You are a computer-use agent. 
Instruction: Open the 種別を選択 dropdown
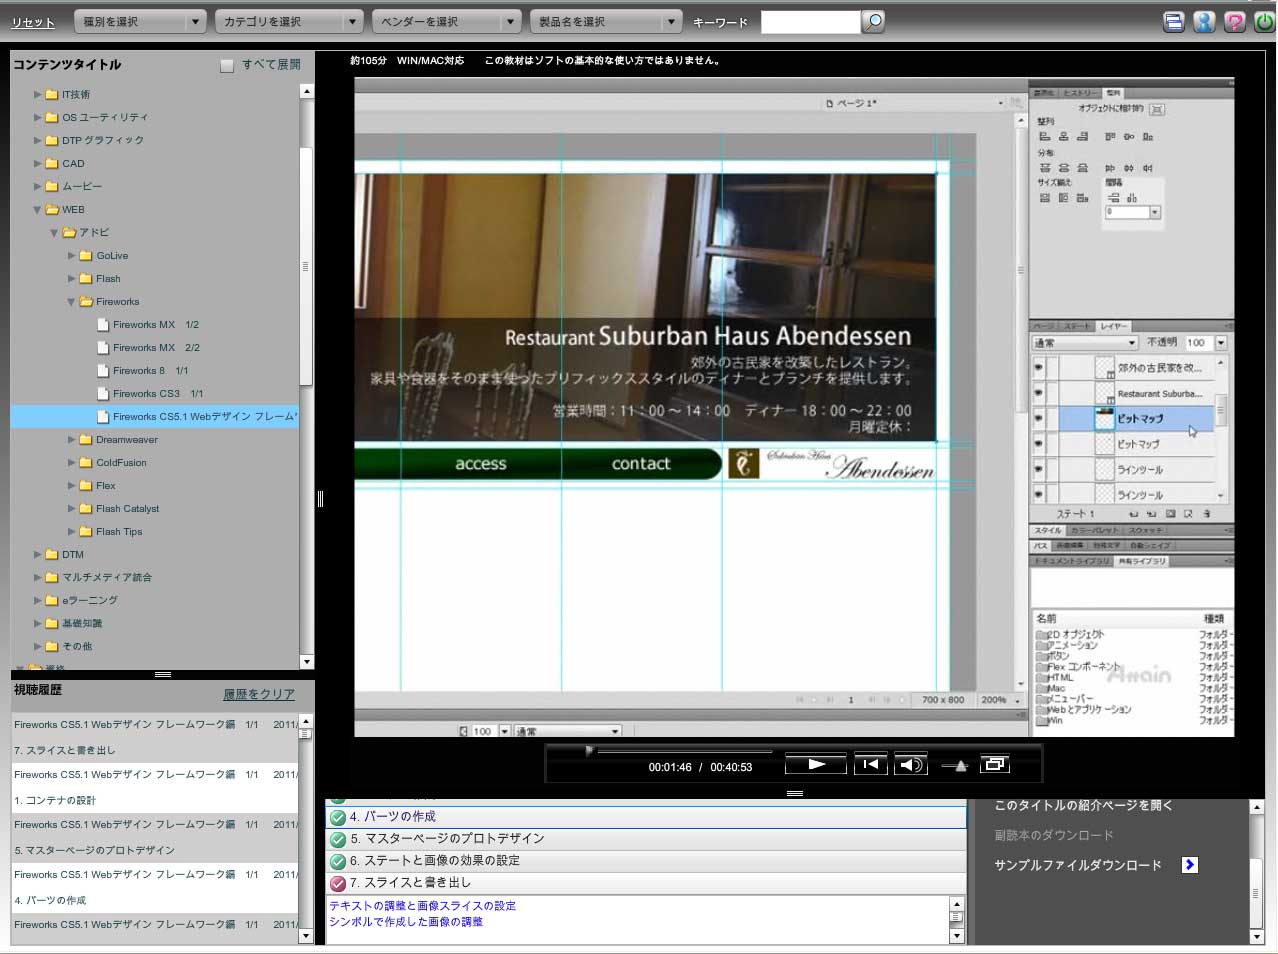[x=140, y=21]
